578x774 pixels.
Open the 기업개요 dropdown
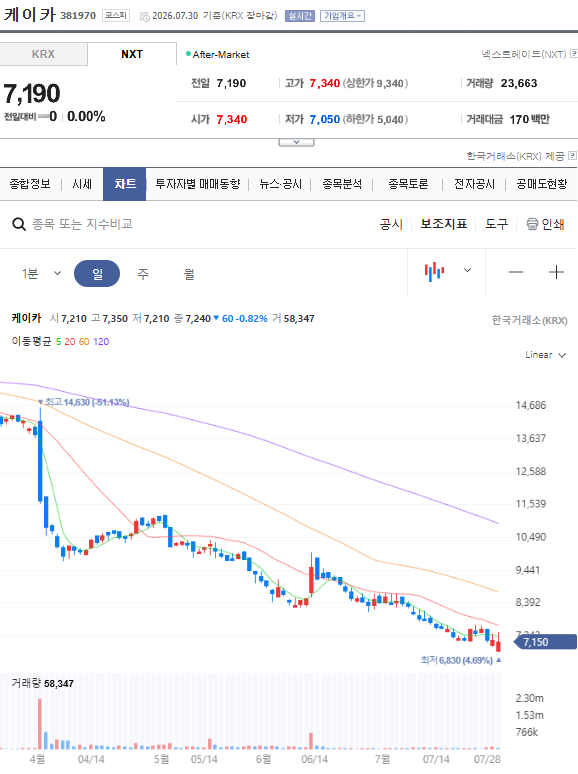(x=342, y=16)
